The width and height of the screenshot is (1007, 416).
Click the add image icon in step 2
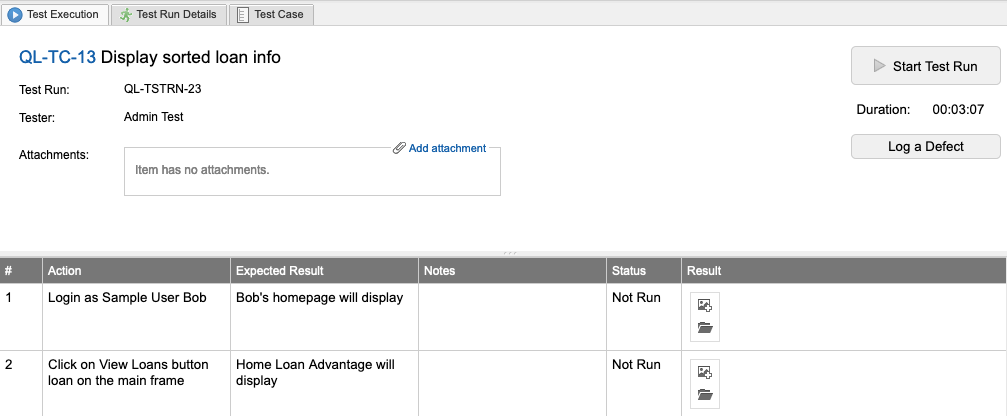[704, 372]
